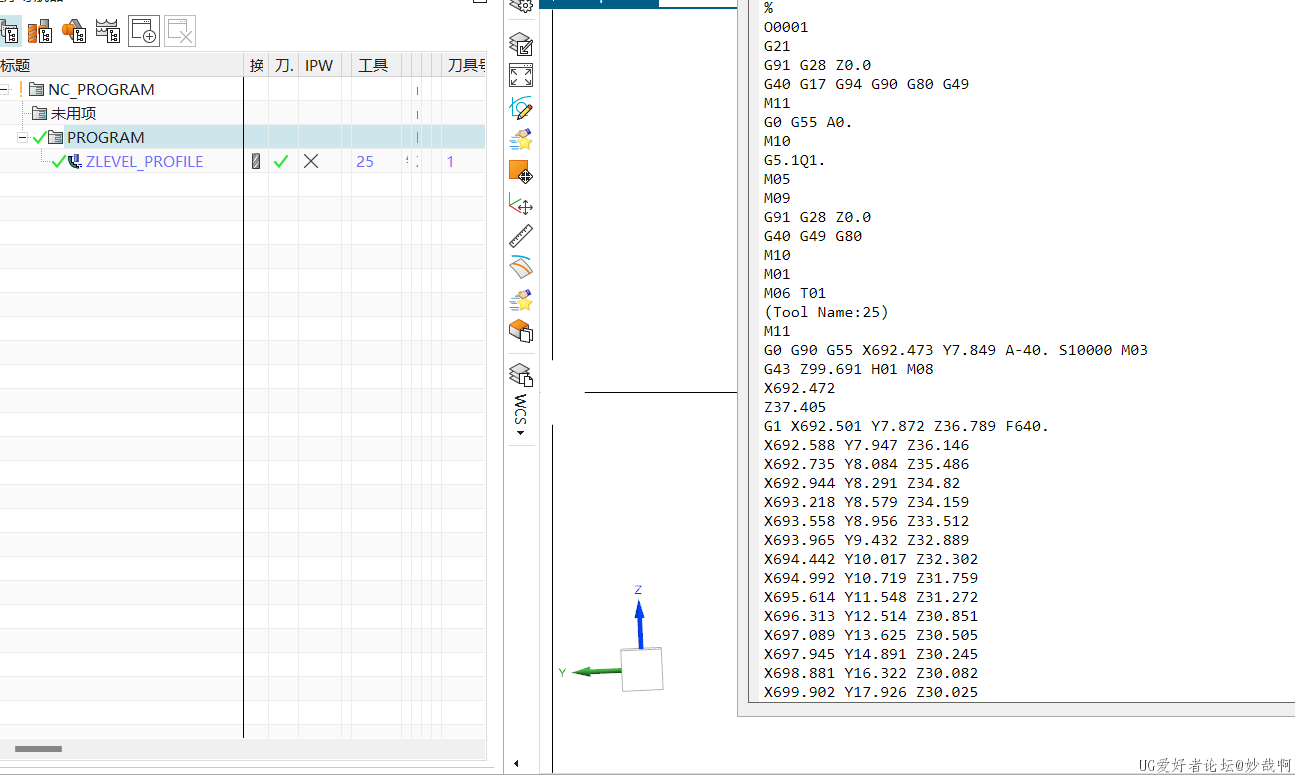Image resolution: width=1295 pixels, height=777 pixels.
Task: Collapse the NC_PROGRAM tree node
Action: [x=5, y=89]
